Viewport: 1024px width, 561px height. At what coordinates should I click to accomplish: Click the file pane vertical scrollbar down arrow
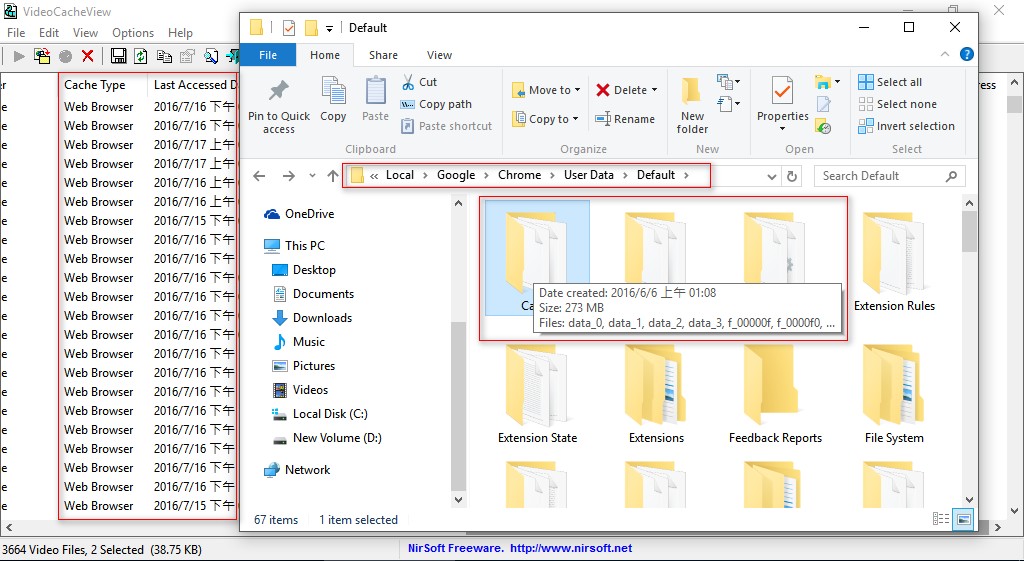969,500
